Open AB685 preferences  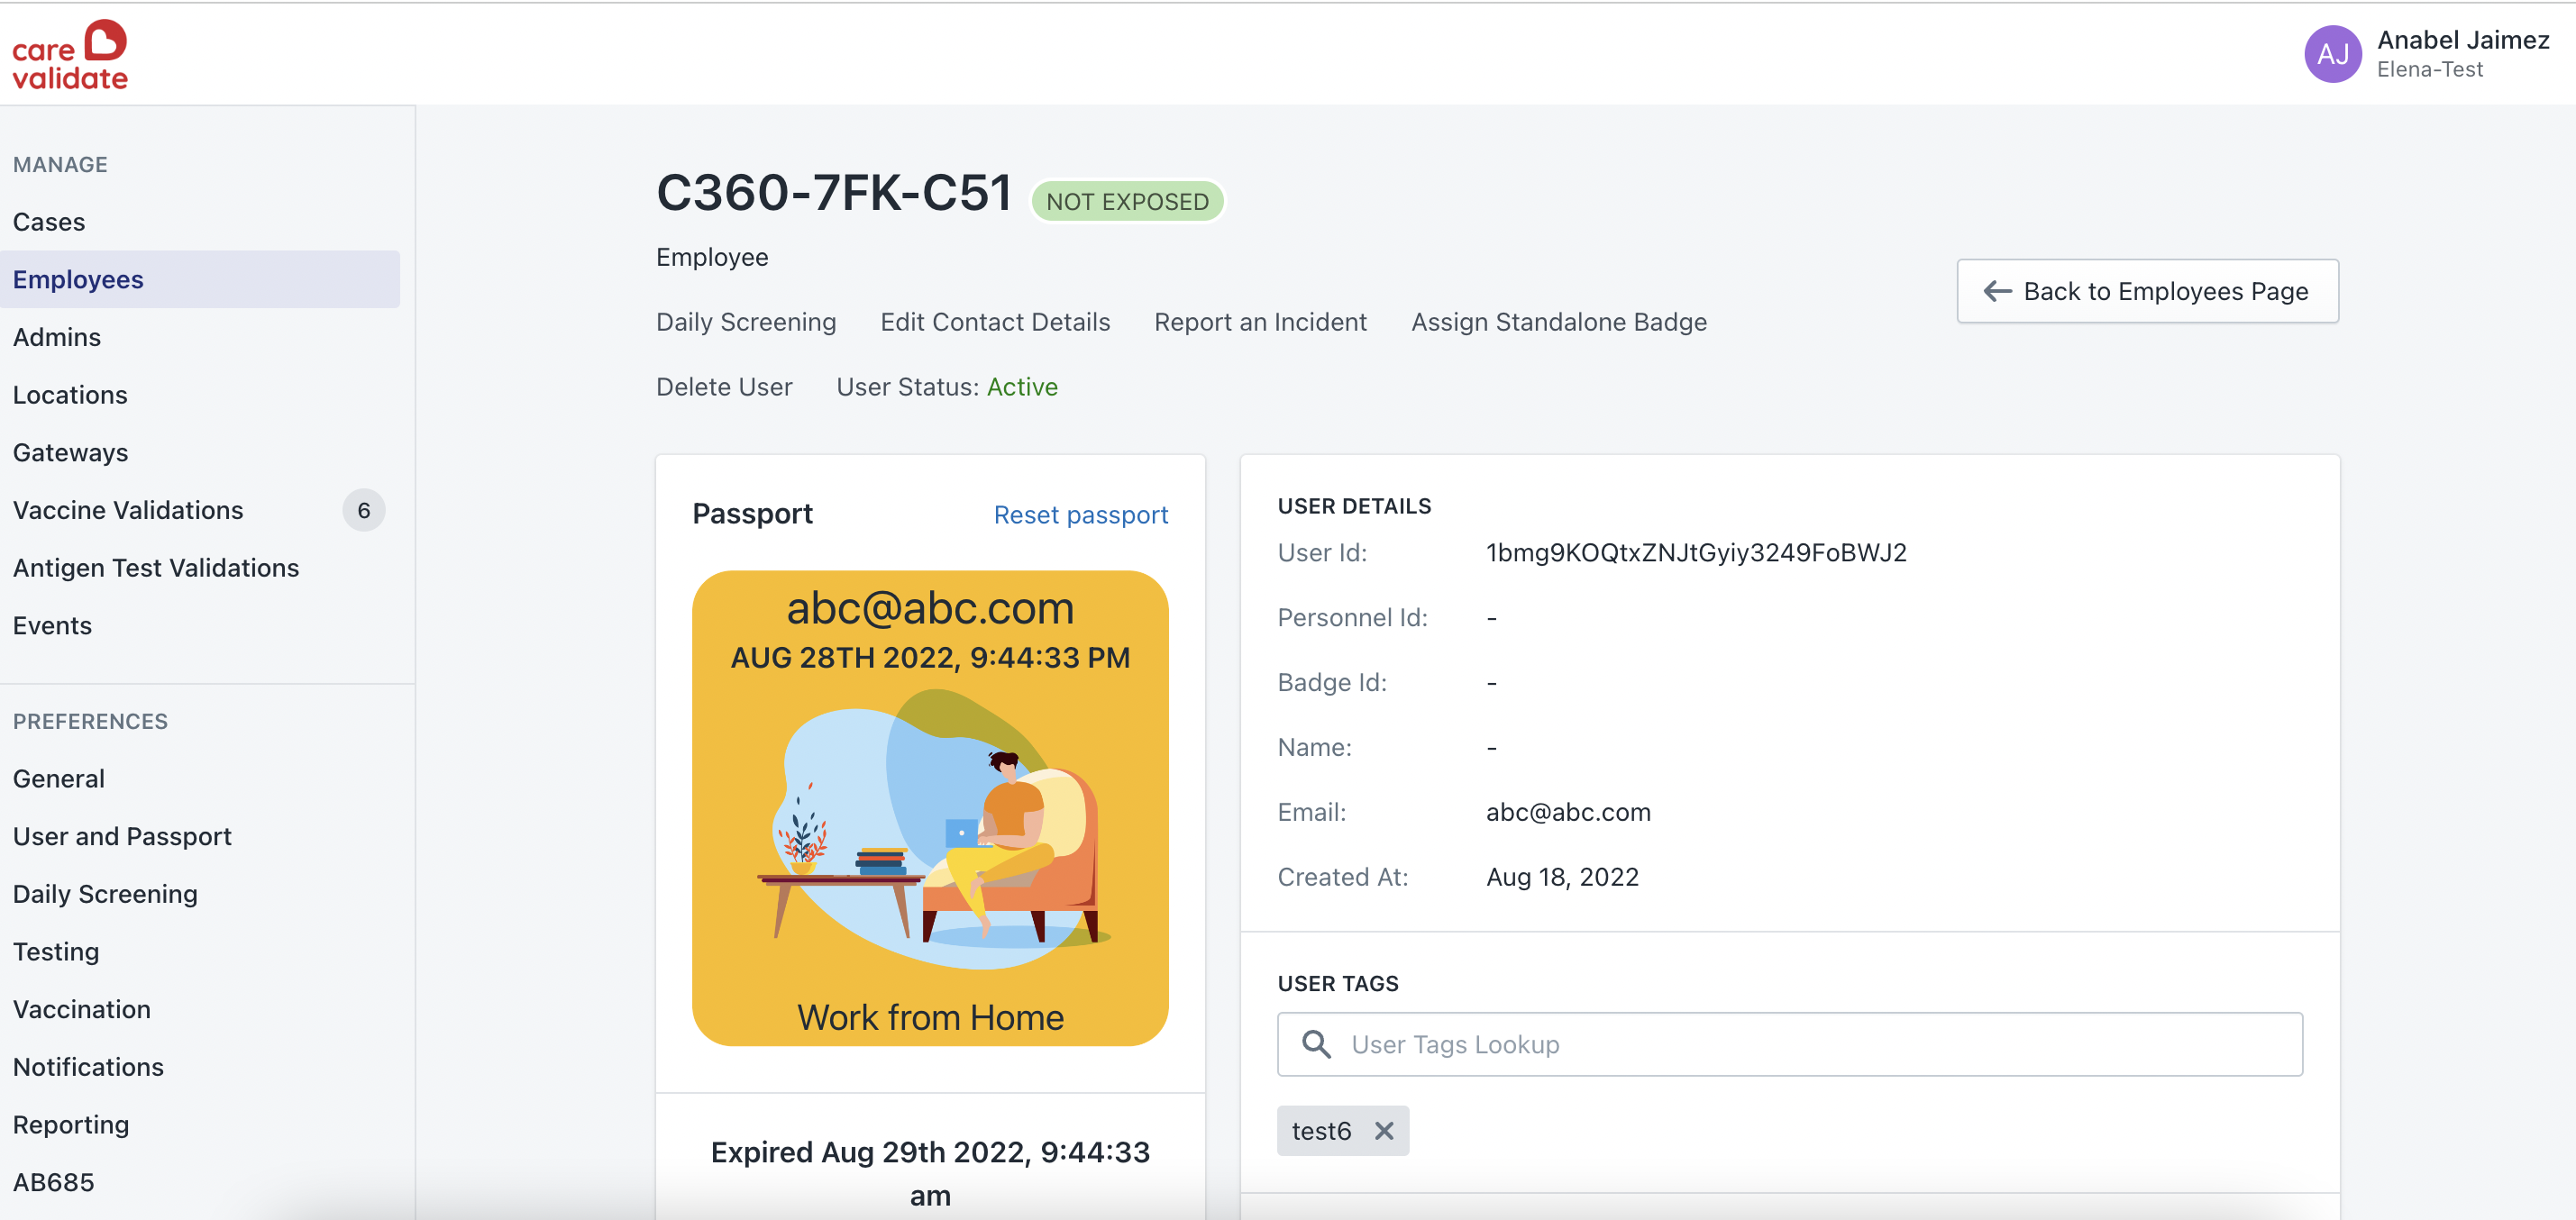[x=54, y=1183]
